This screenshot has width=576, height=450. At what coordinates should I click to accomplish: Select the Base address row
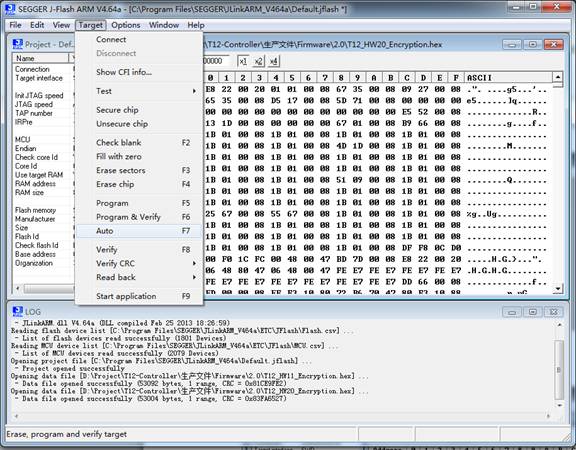pyautogui.click(x=43, y=254)
